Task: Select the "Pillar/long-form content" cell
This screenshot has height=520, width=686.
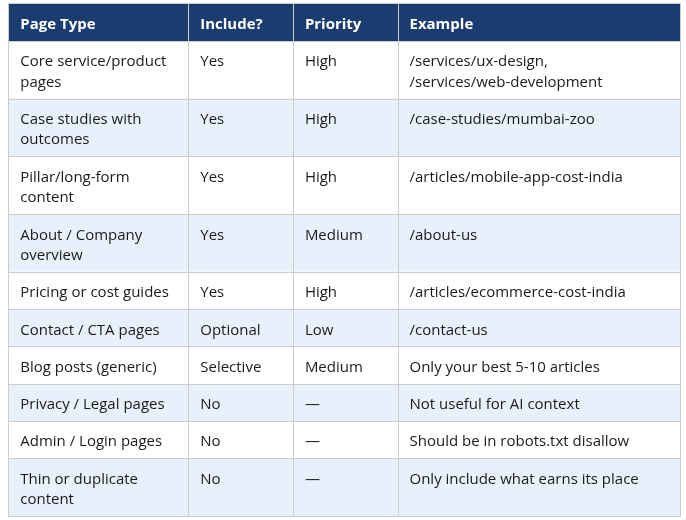Action: (x=75, y=187)
